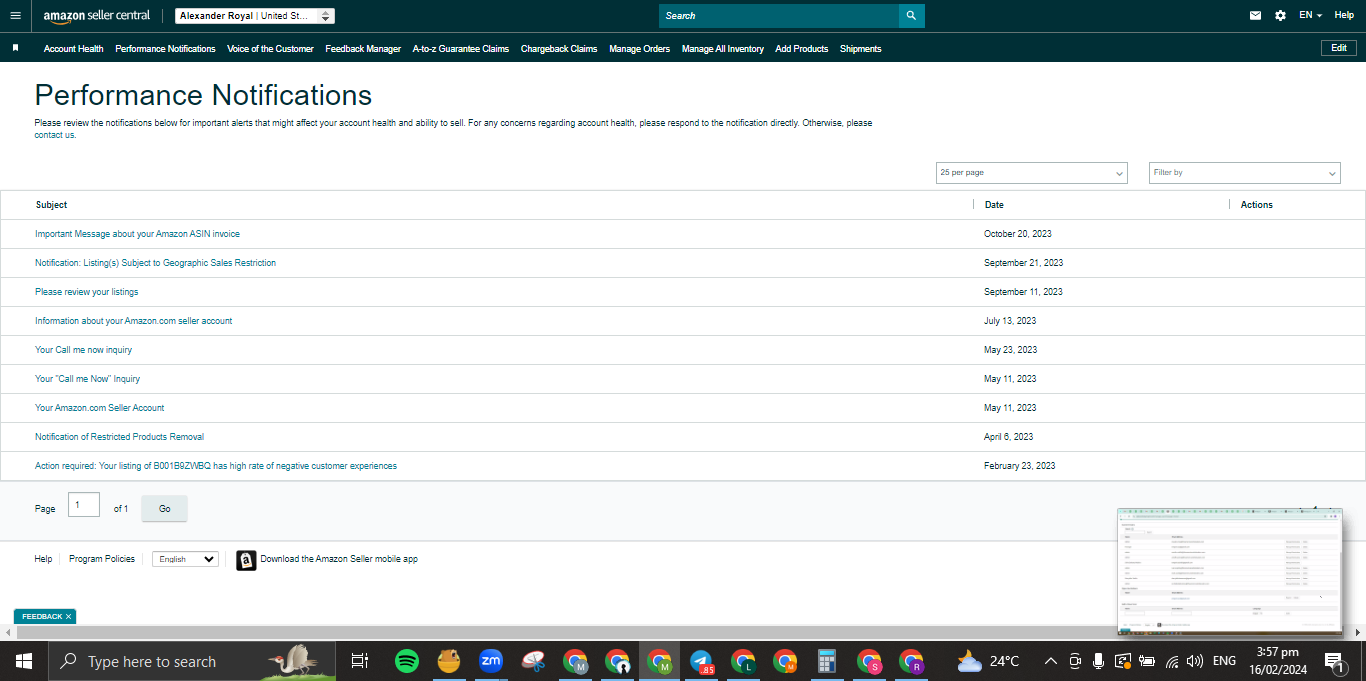Open the 25 per page dropdown

(1031, 173)
